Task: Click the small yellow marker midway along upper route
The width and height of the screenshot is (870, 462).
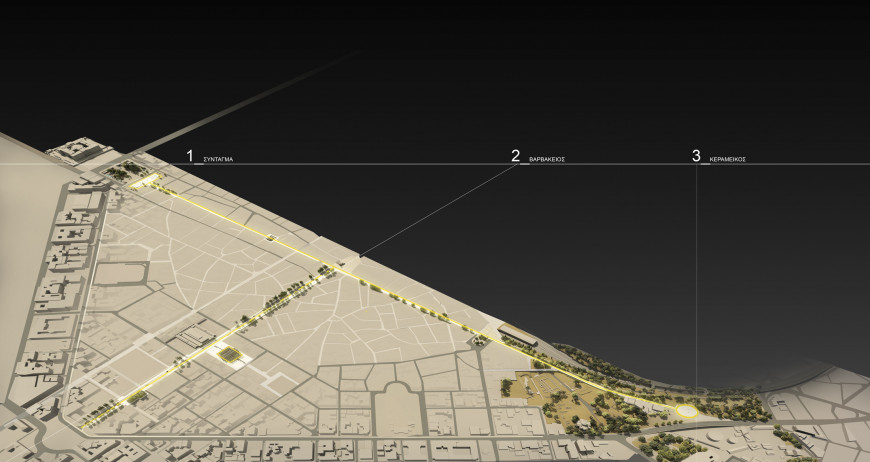Action: click(x=270, y=237)
